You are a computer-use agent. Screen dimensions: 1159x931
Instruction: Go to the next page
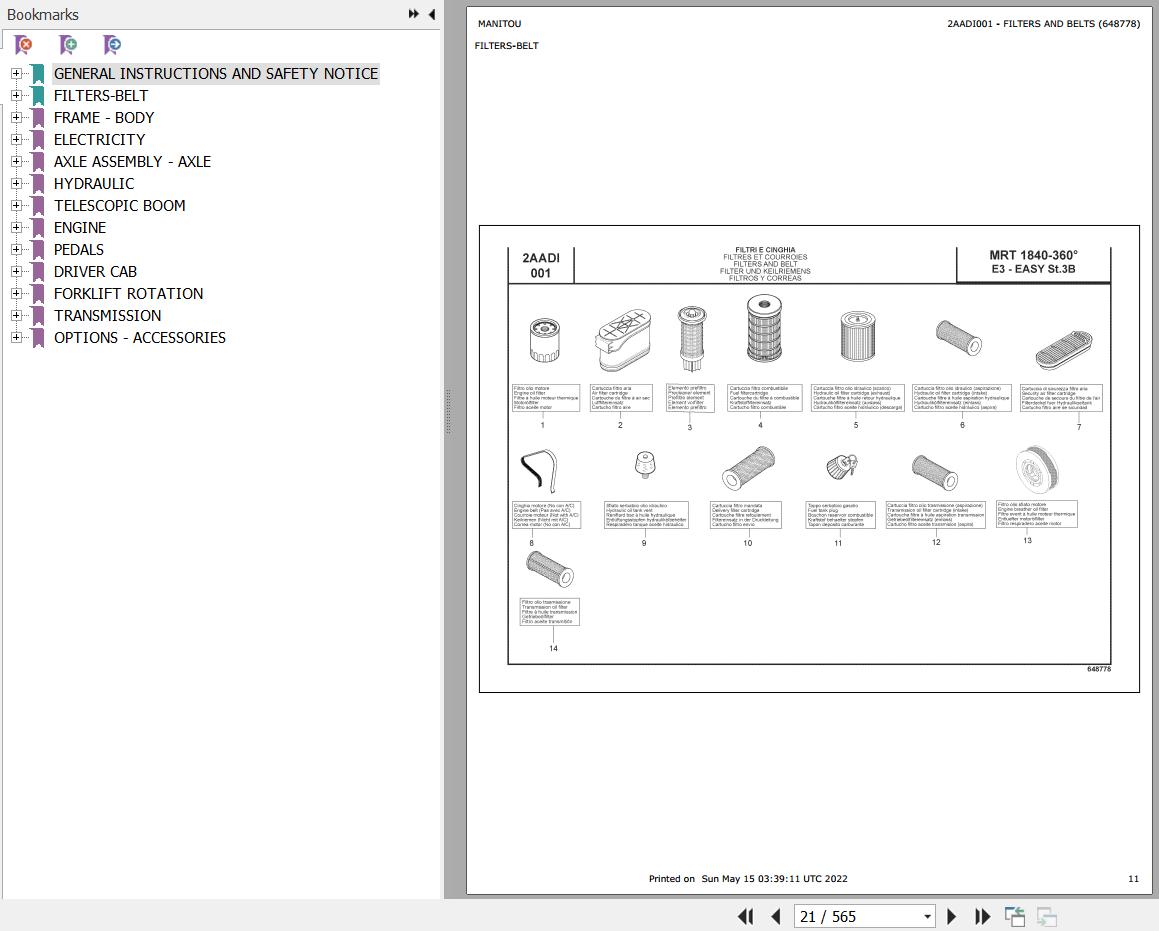[x=951, y=916]
